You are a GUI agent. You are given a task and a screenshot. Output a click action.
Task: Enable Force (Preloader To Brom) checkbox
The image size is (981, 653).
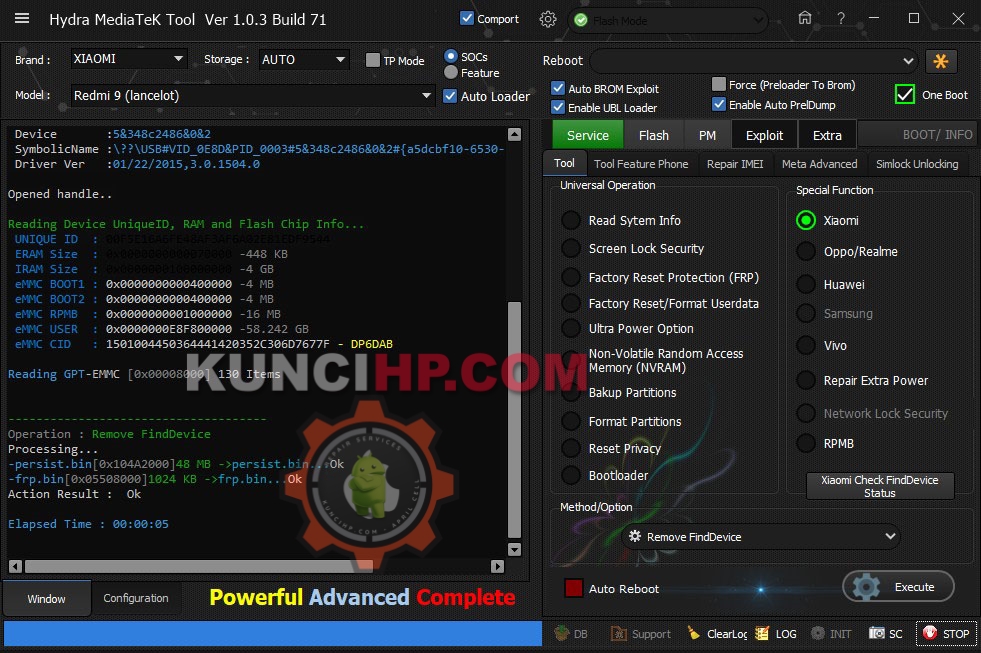click(x=719, y=84)
